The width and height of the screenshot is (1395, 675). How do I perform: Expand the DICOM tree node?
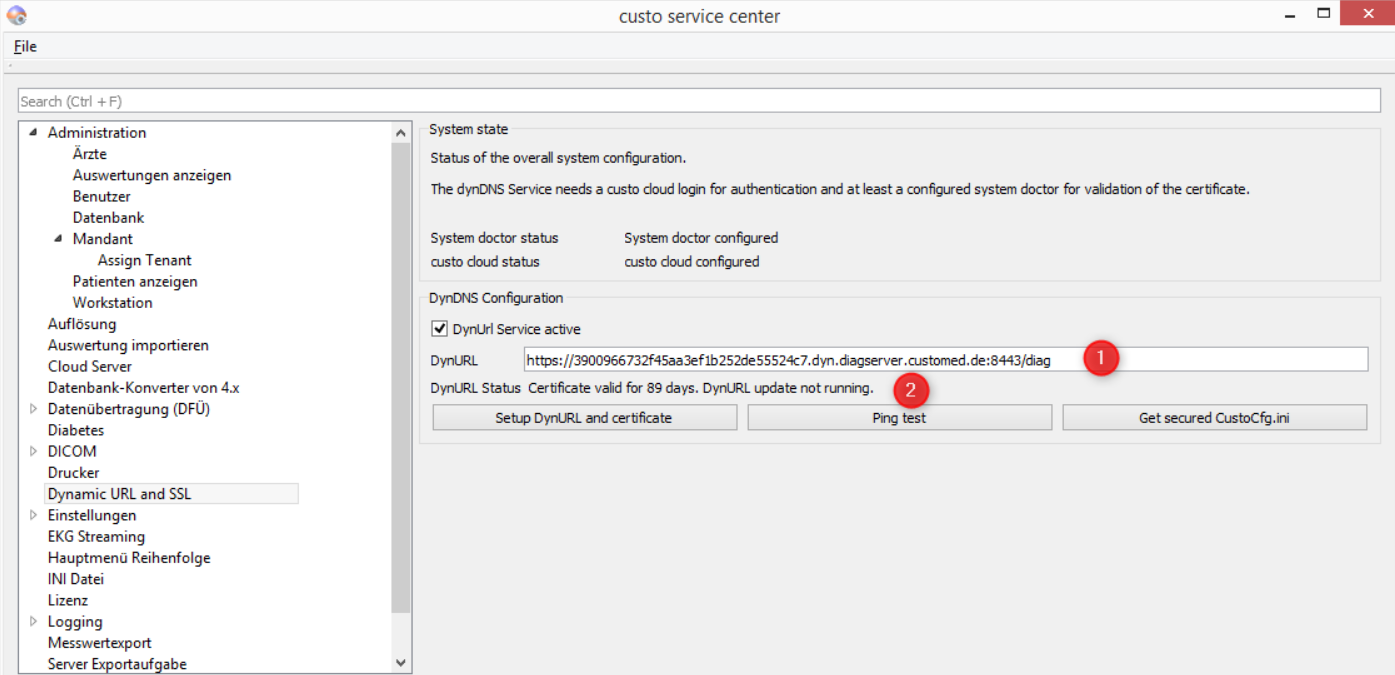point(34,451)
